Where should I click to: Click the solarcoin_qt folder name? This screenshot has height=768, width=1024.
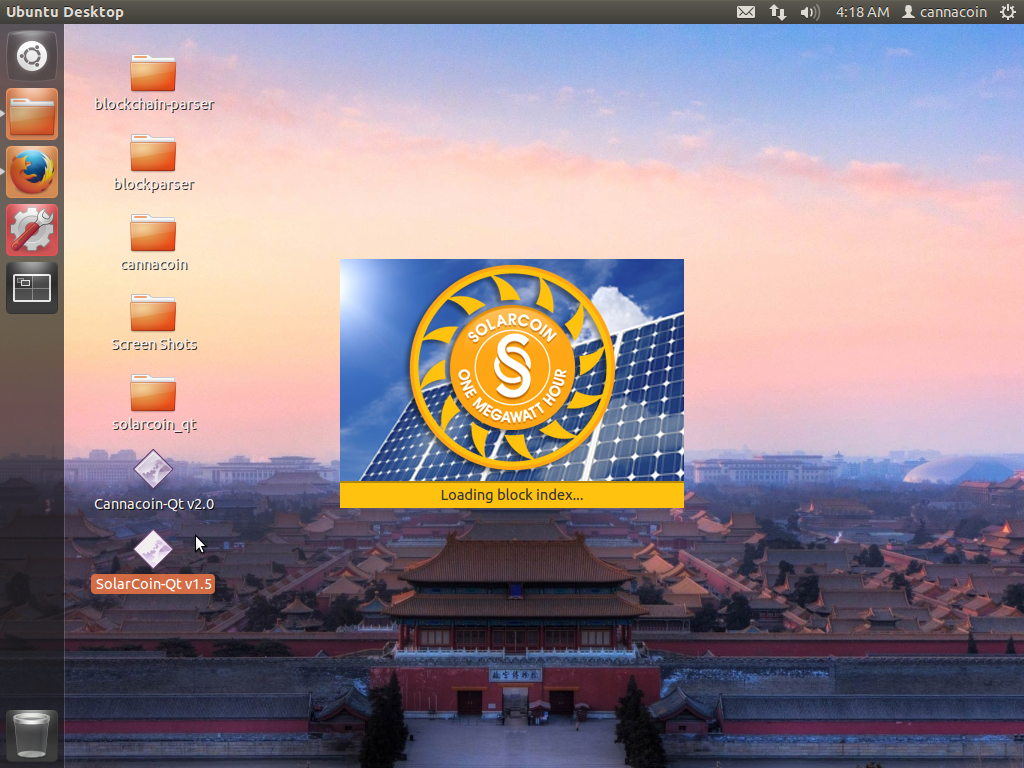click(154, 424)
